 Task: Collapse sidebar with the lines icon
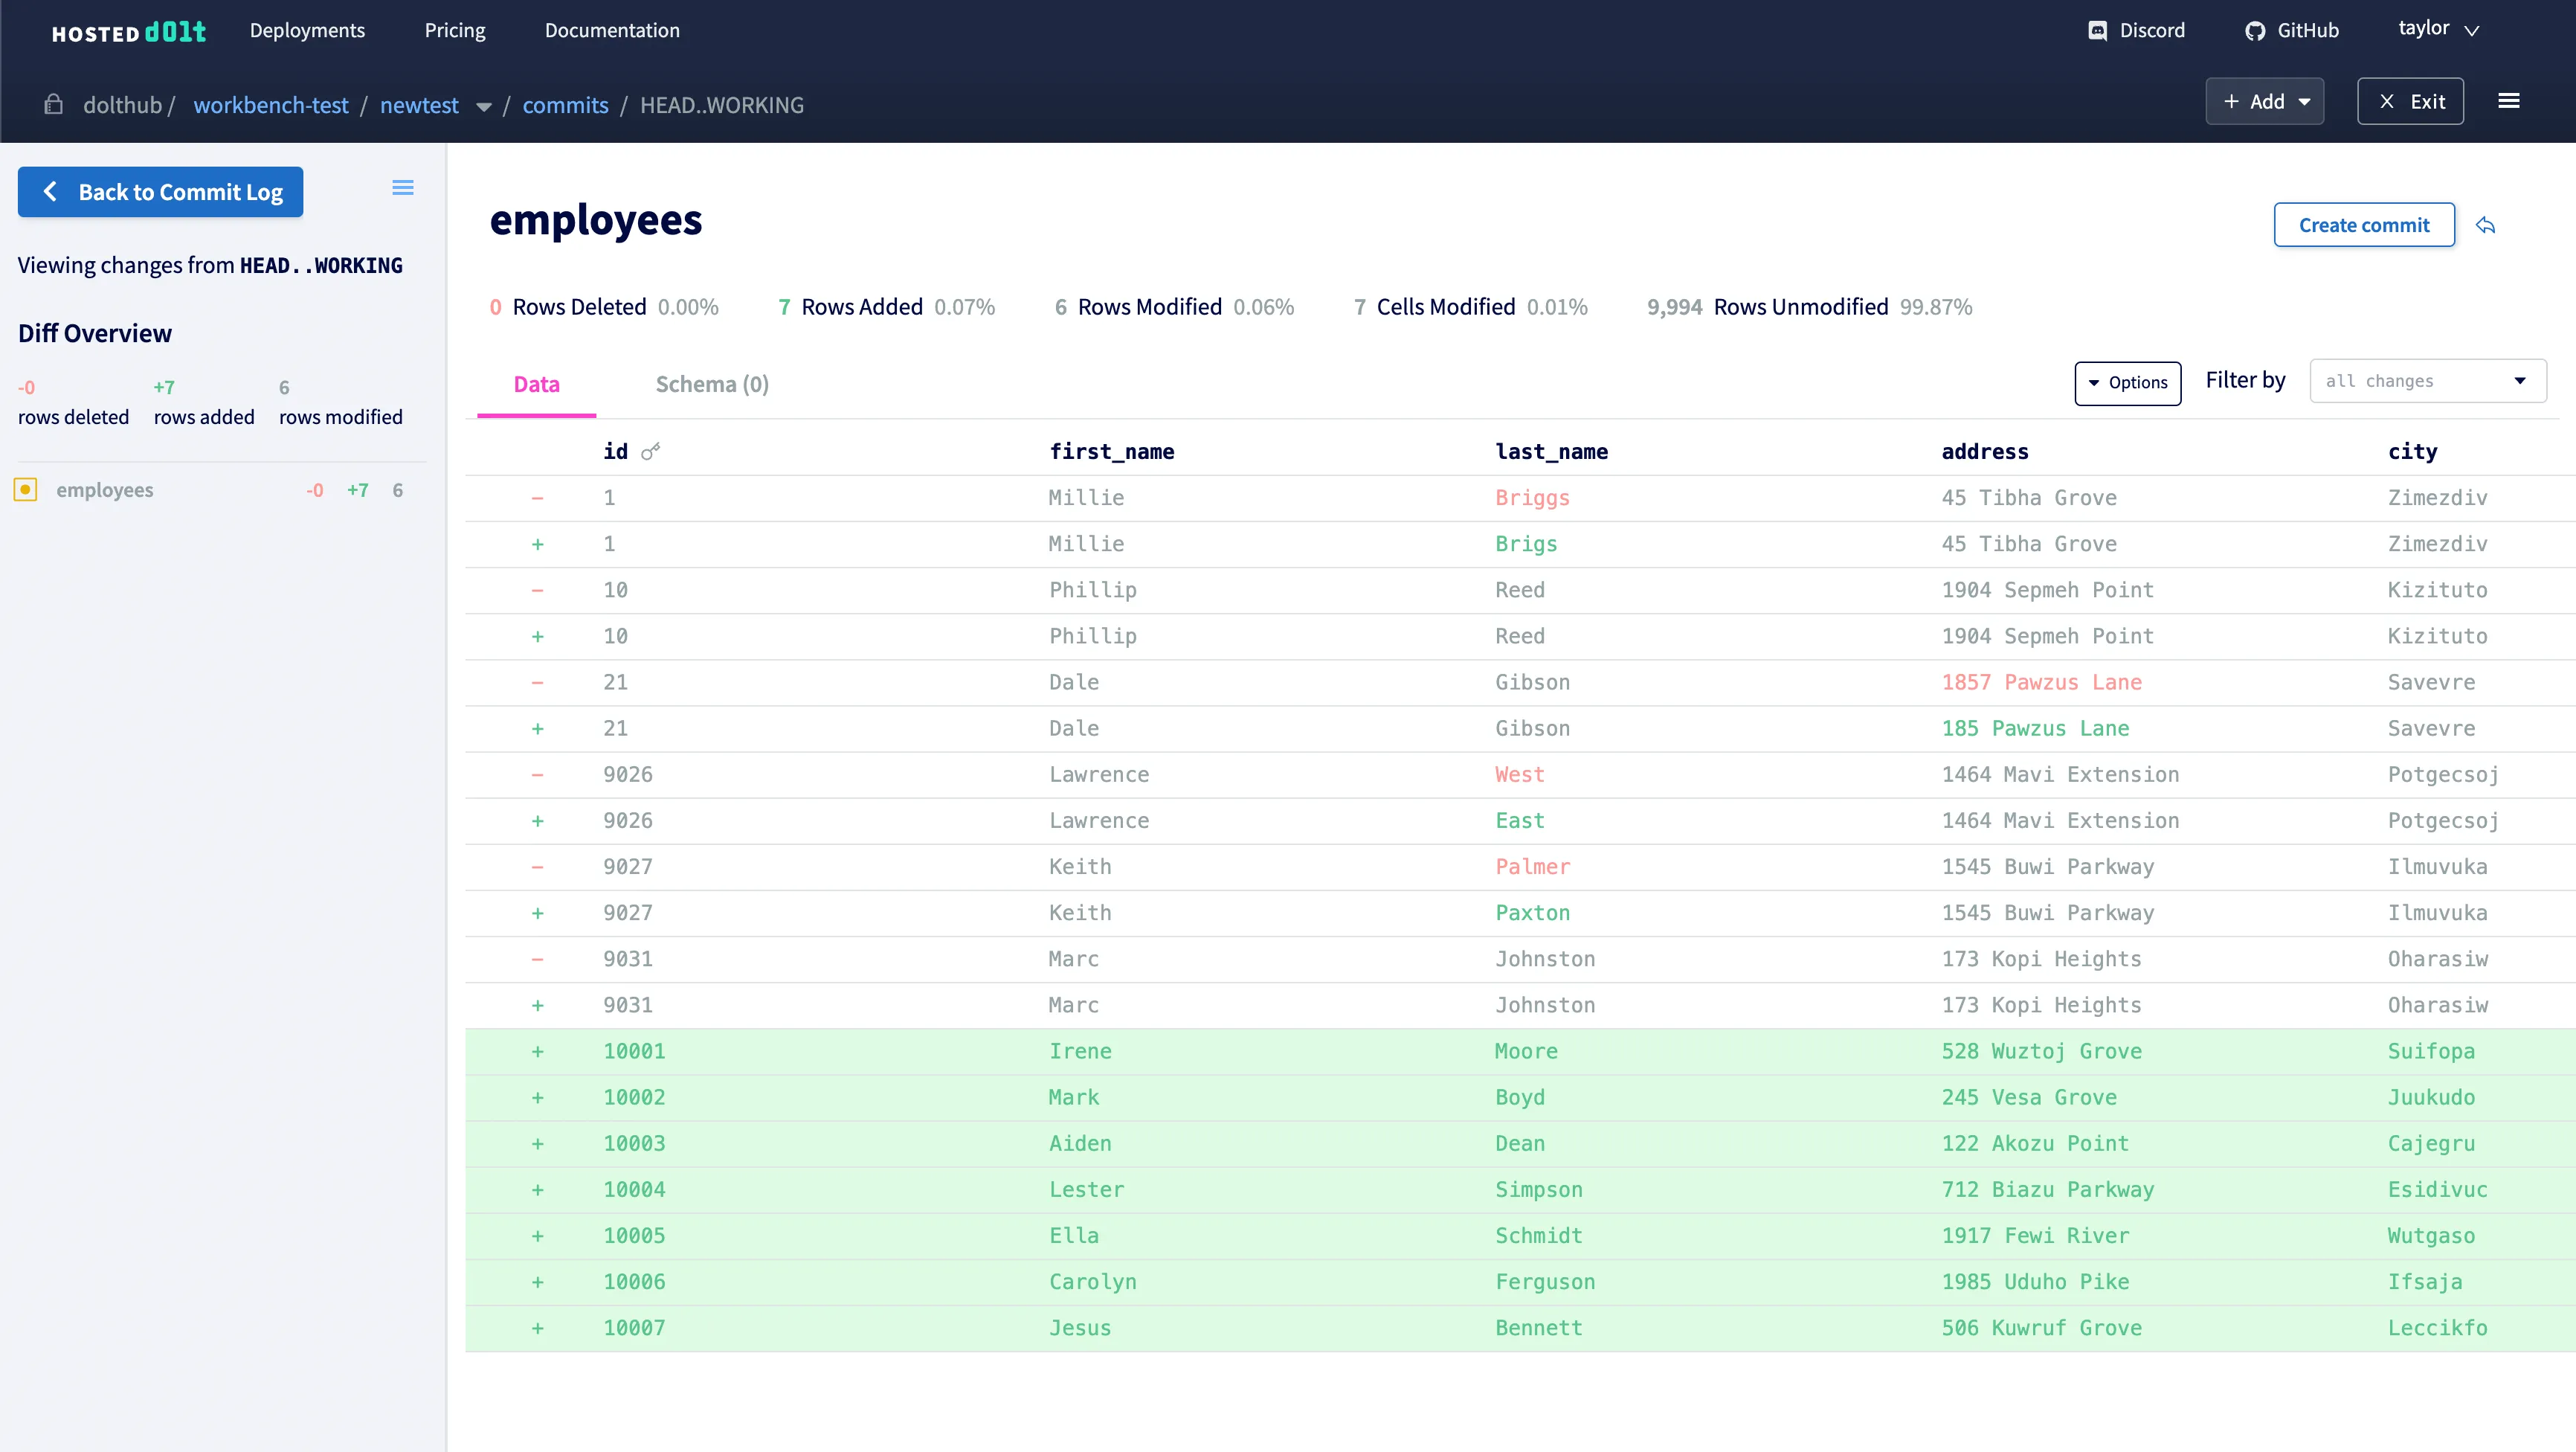pyautogui.click(x=402, y=188)
